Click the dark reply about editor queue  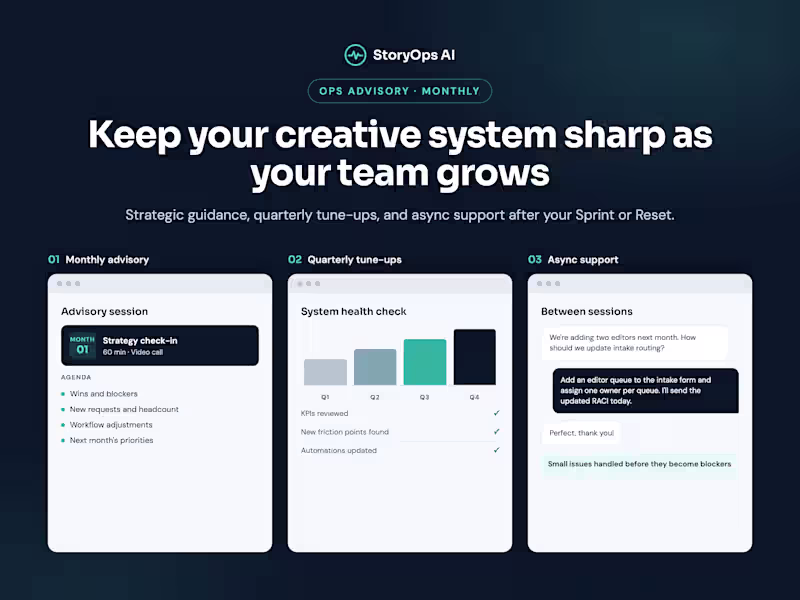coord(645,390)
